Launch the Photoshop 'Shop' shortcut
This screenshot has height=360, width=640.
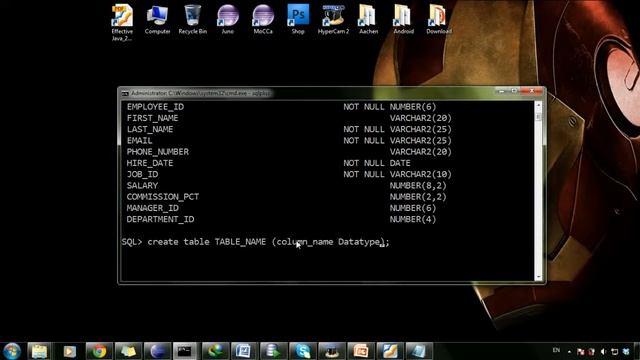[298, 20]
